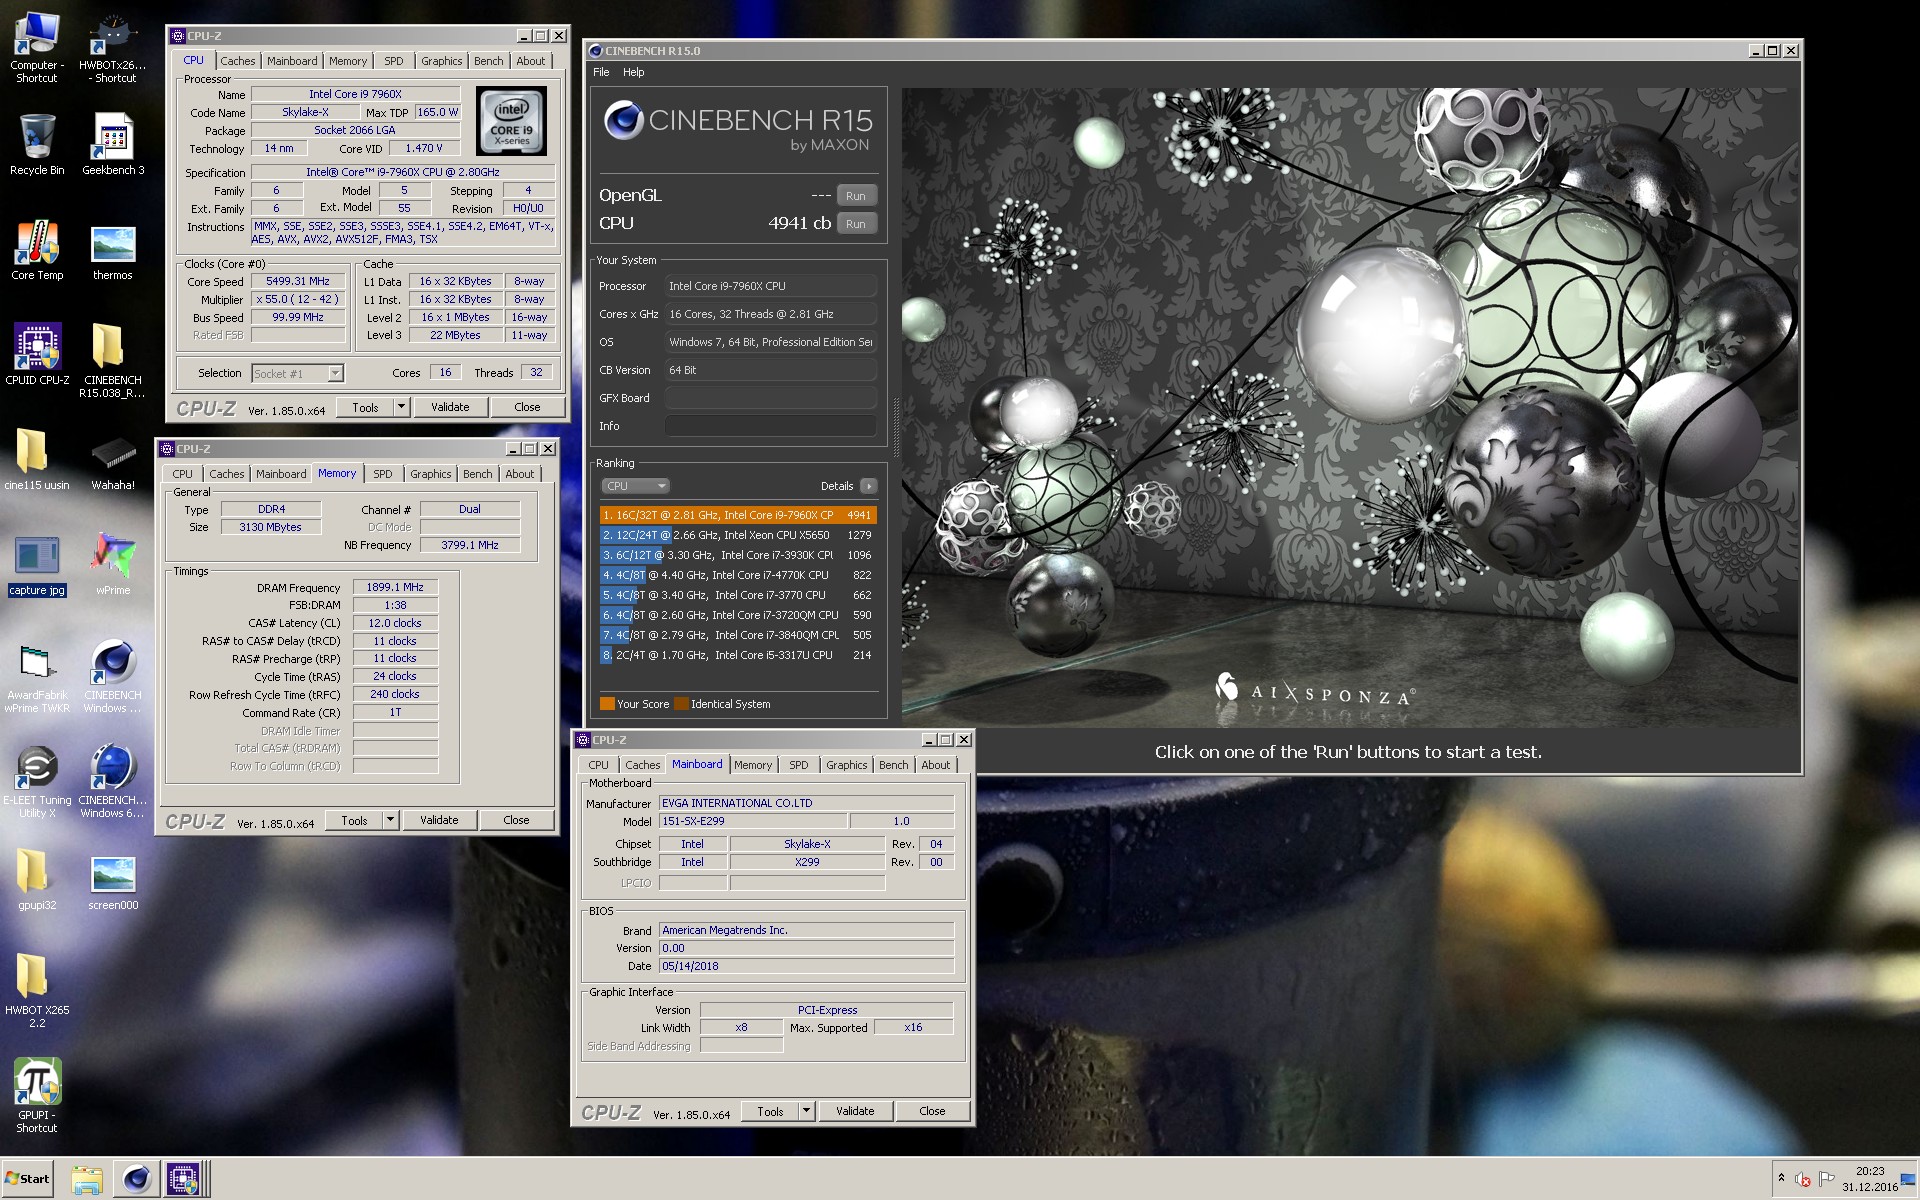Image resolution: width=1920 pixels, height=1200 pixels.
Task: Open the SPD tab in Memory CPU-Z window
Action: coord(382,474)
